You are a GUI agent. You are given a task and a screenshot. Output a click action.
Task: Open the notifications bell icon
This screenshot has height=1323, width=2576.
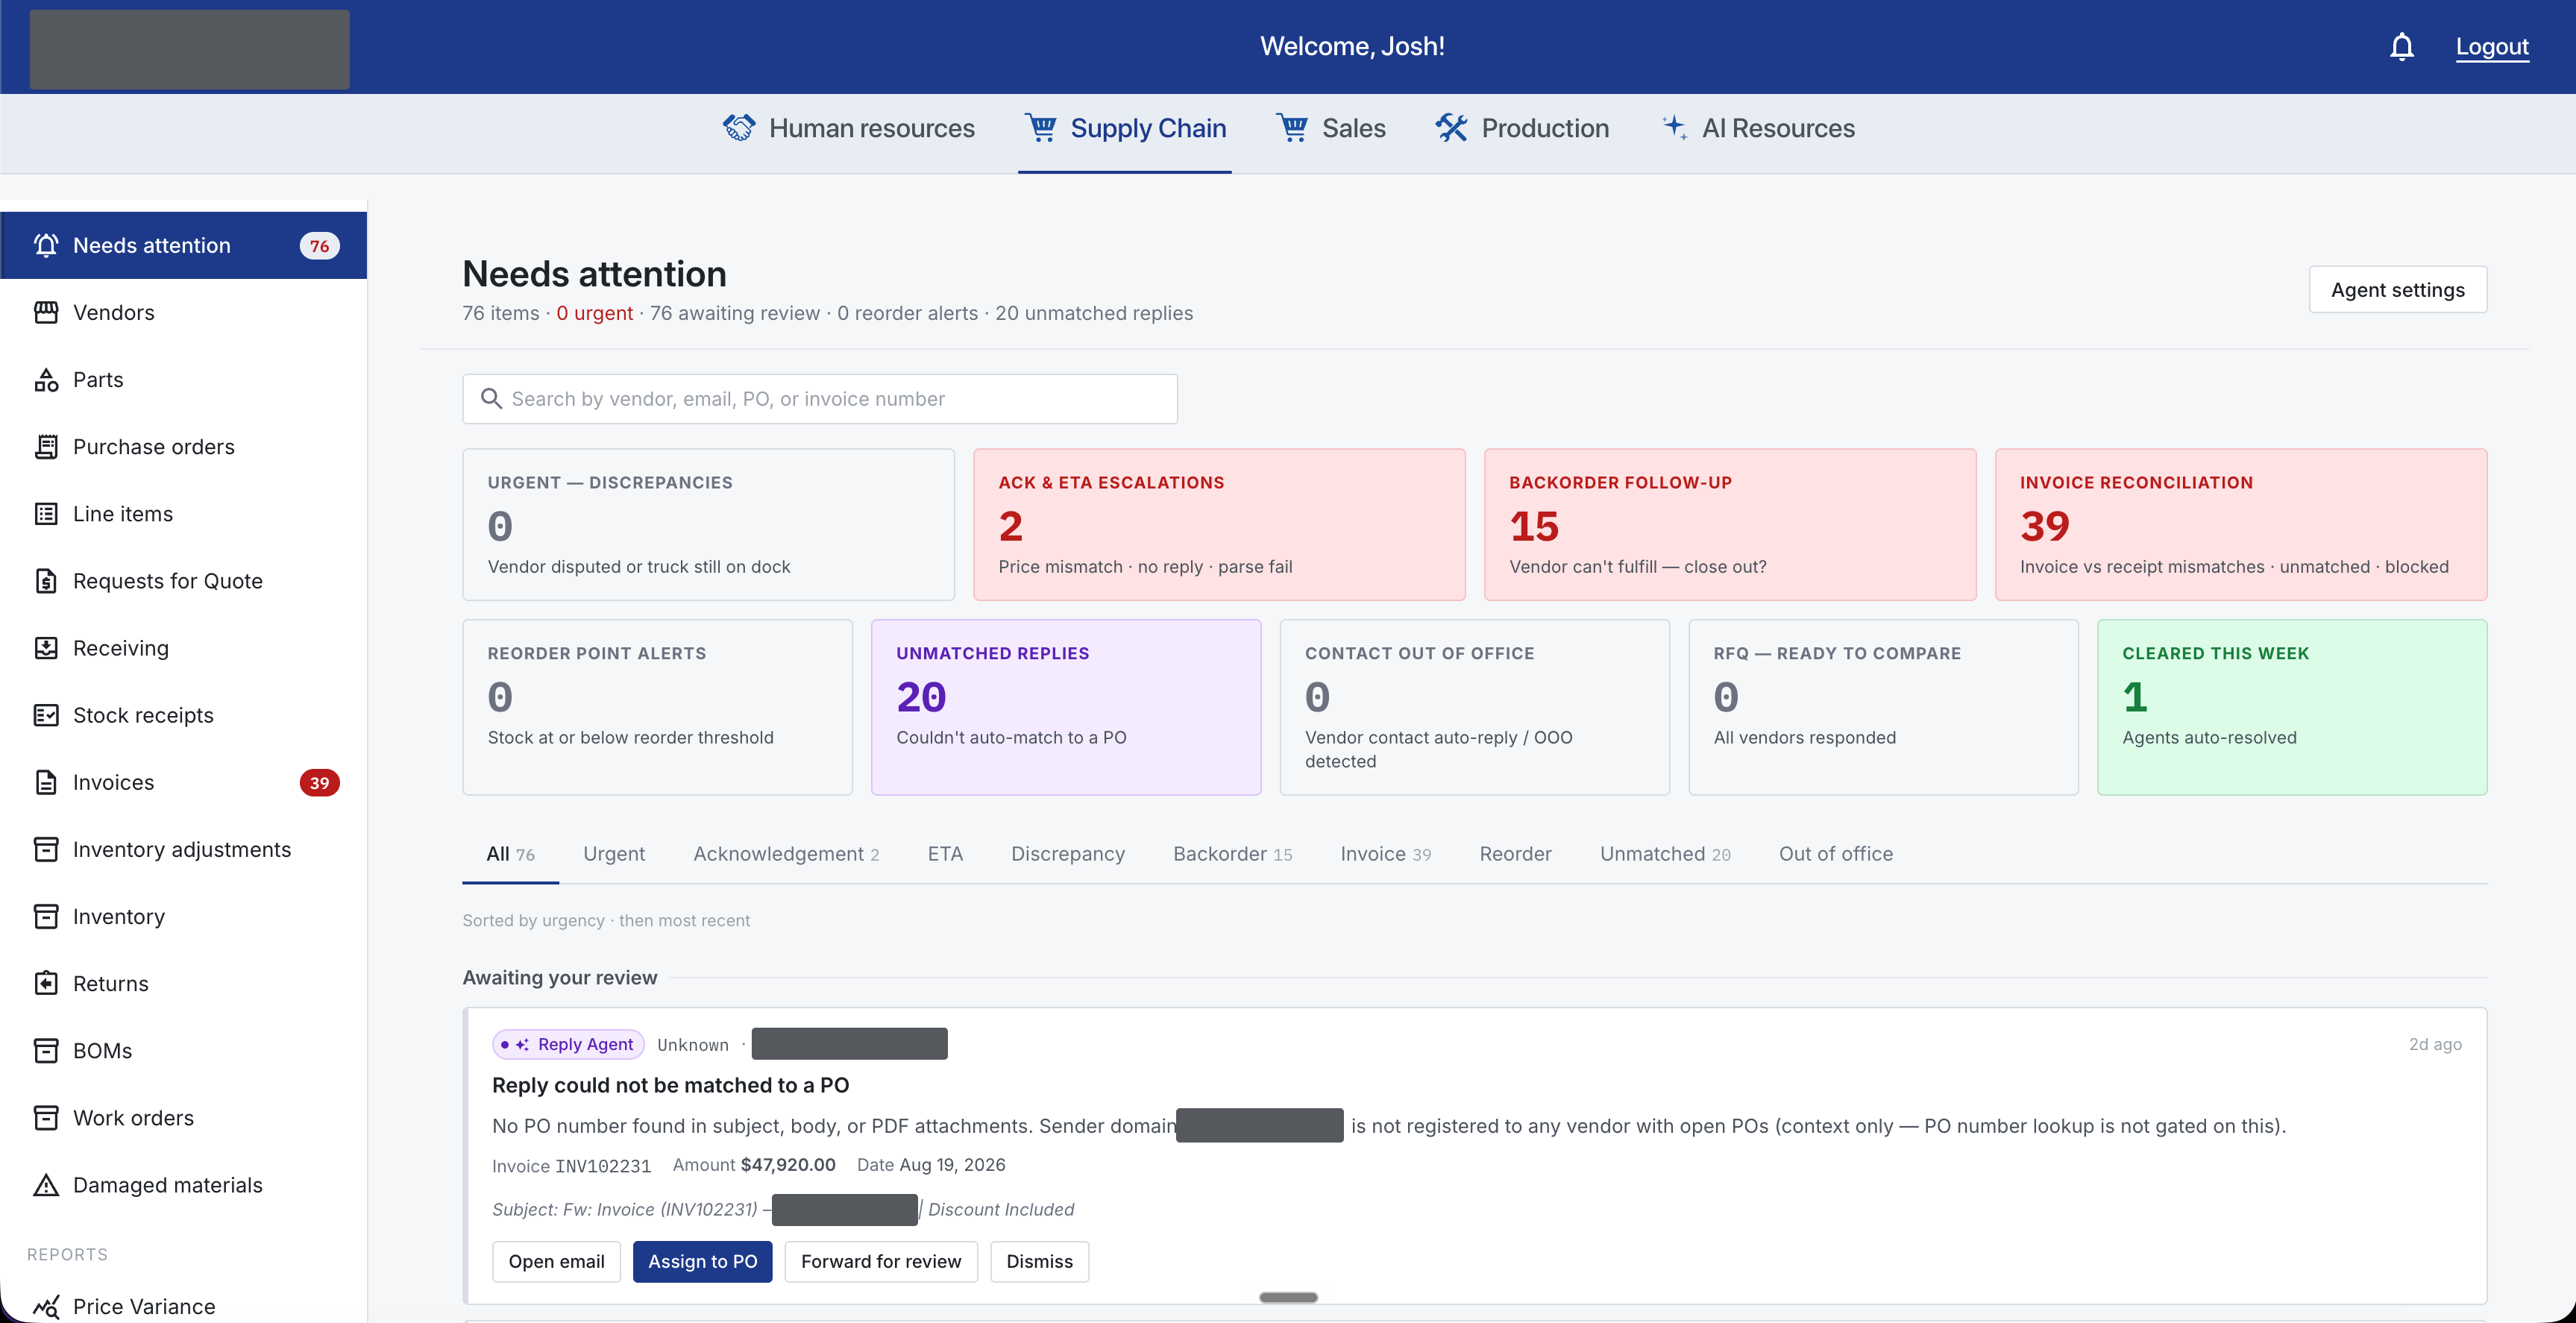2401,47
